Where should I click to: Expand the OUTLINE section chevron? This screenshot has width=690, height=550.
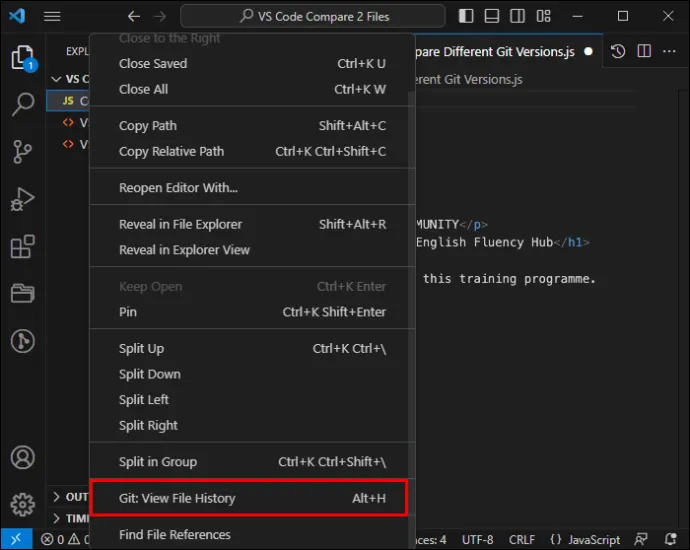[x=56, y=497]
